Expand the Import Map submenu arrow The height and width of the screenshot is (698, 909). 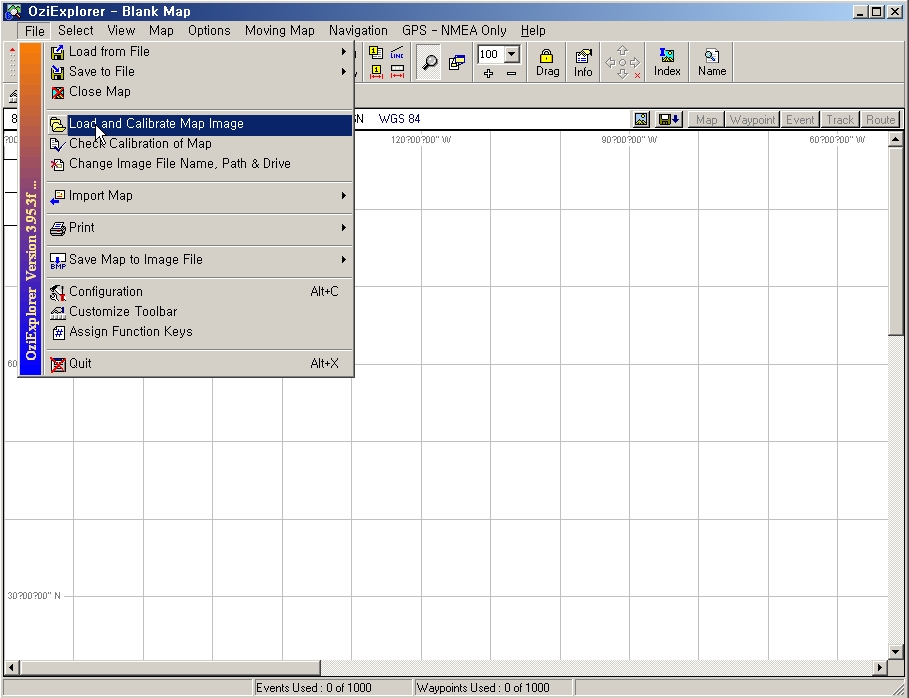pos(344,196)
